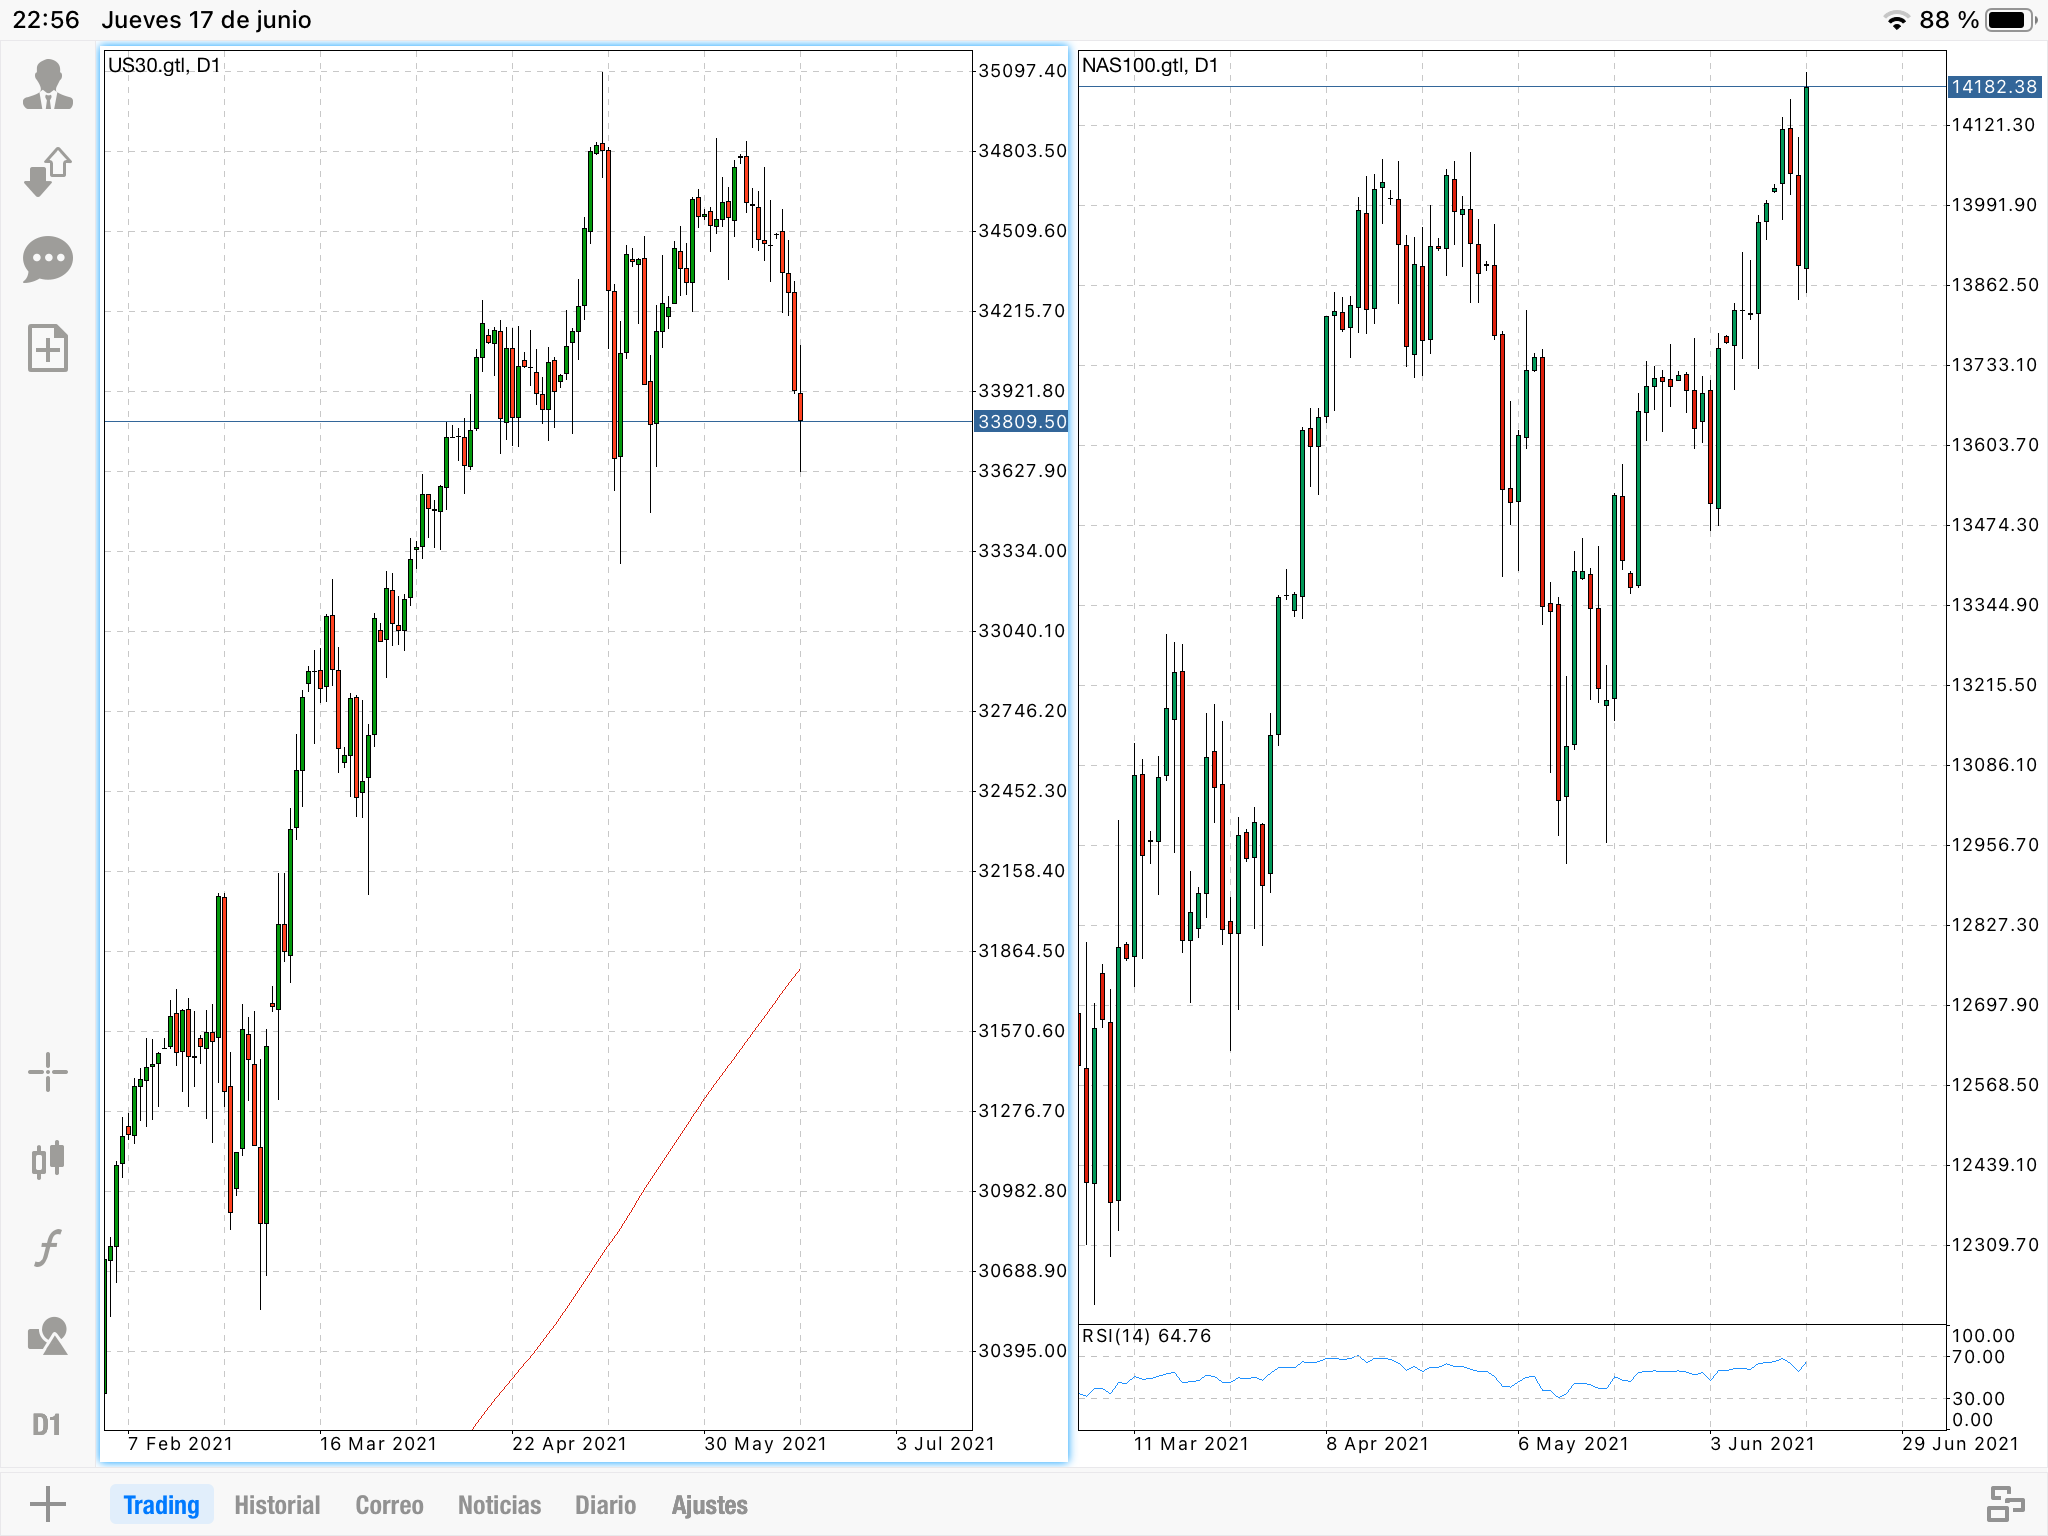Open the D1 timeframe selector

pos(47,1424)
